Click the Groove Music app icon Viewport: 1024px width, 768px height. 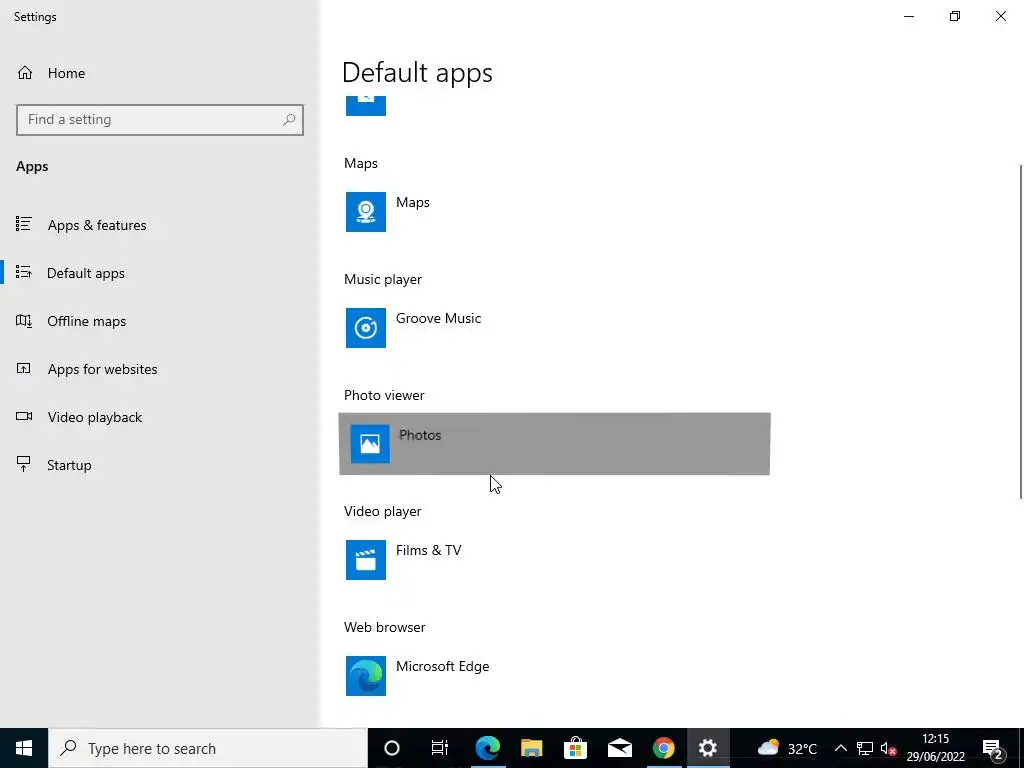[366, 328]
